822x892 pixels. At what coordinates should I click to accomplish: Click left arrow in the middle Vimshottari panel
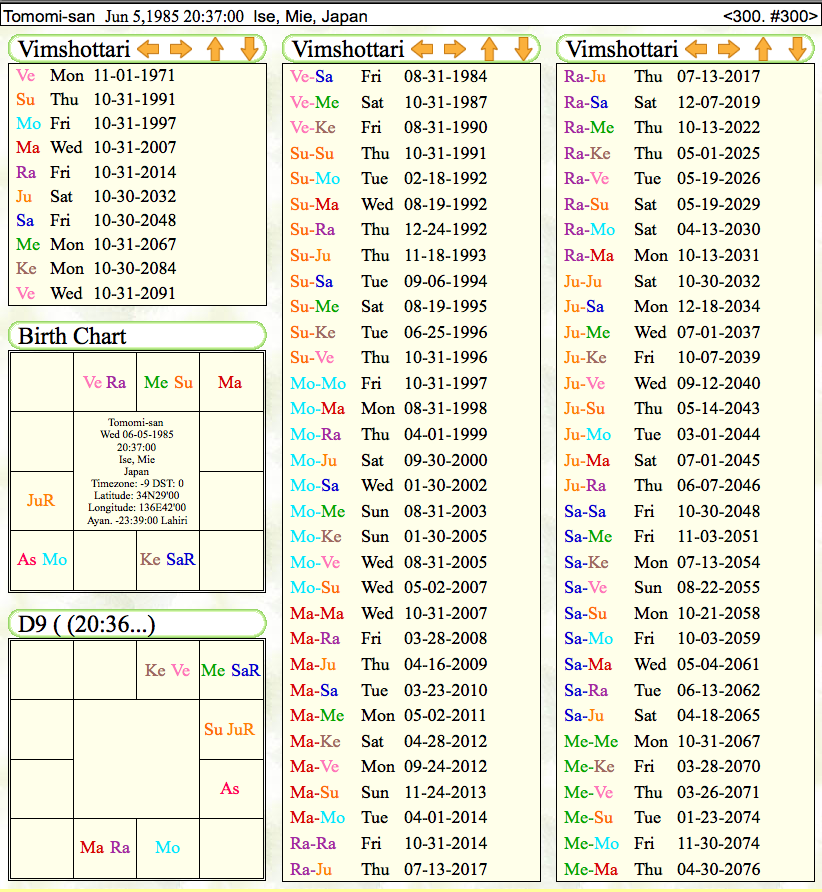tap(422, 49)
